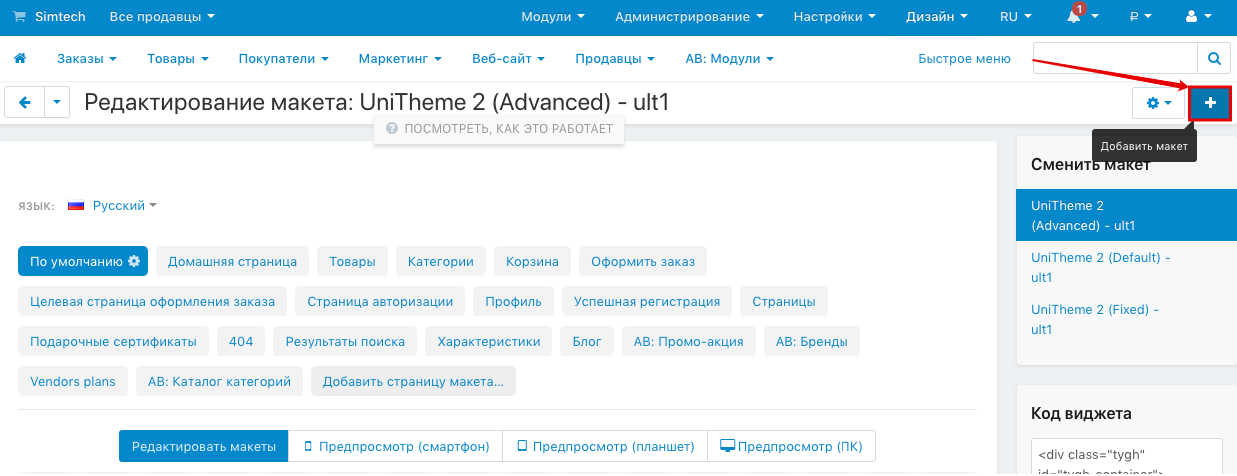Select the Корзина layout page
Viewport: 1237px width, 476px height.
pos(532,262)
